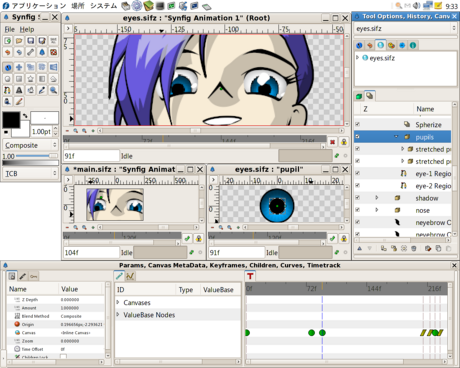Open the システム menu
Viewport: 460px width, 368px height.
point(103,6)
